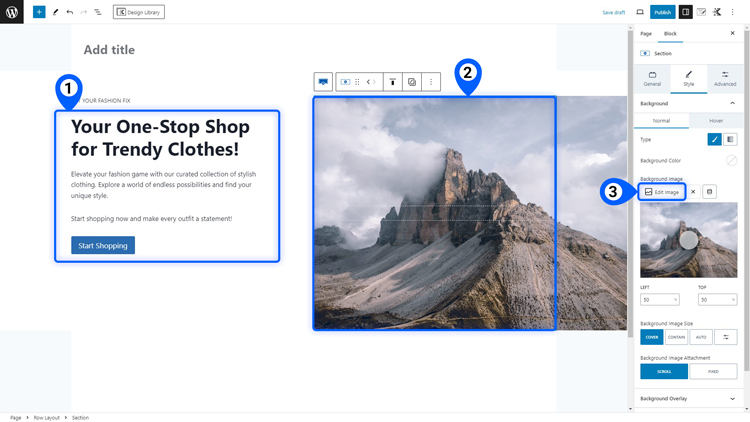Toggle the settings sidebar icon
The width and height of the screenshot is (750, 422).
pos(685,12)
